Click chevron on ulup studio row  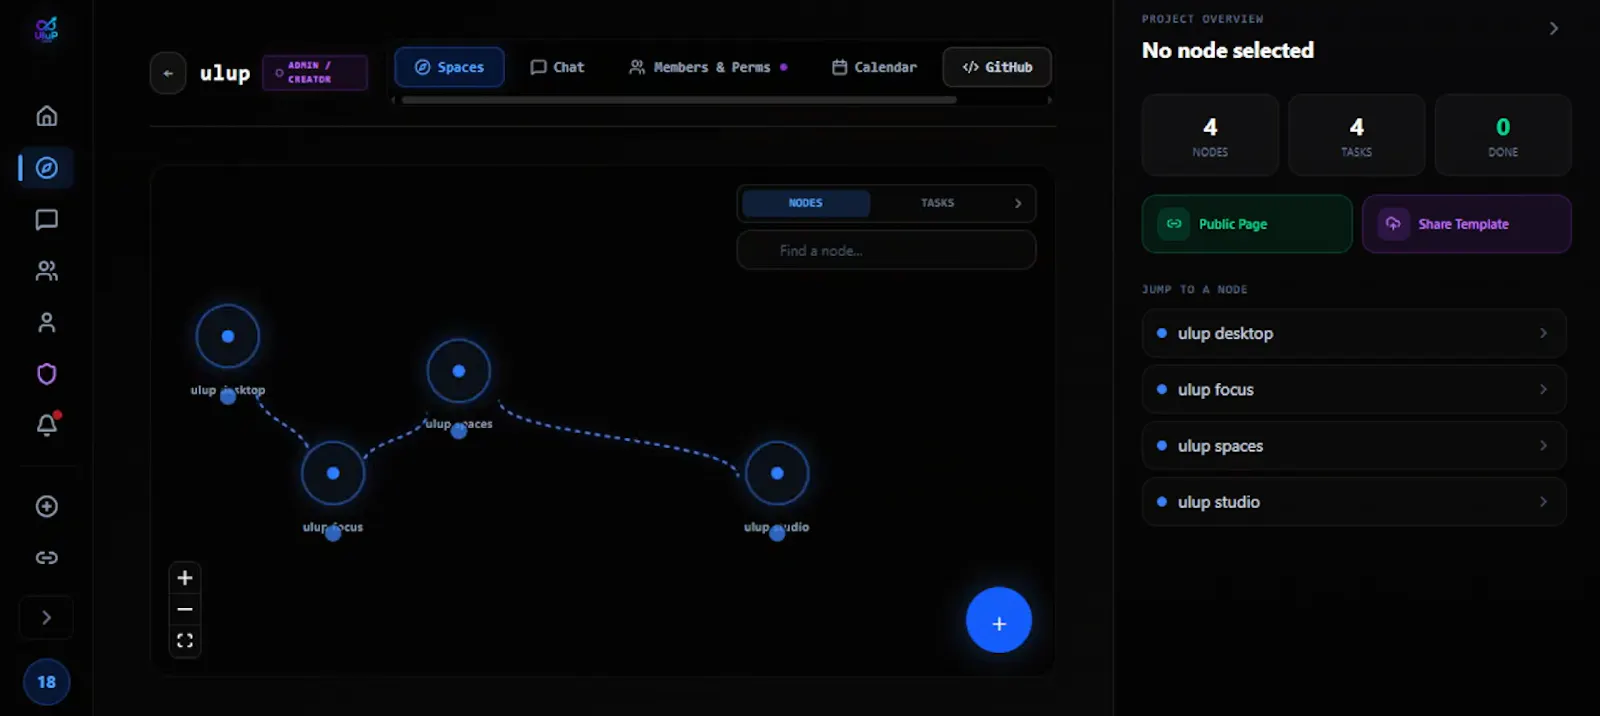1543,502
